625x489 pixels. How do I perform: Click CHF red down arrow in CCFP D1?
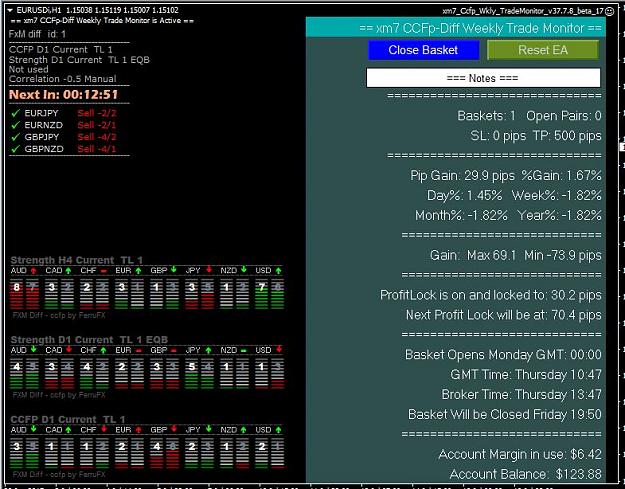tap(104, 429)
